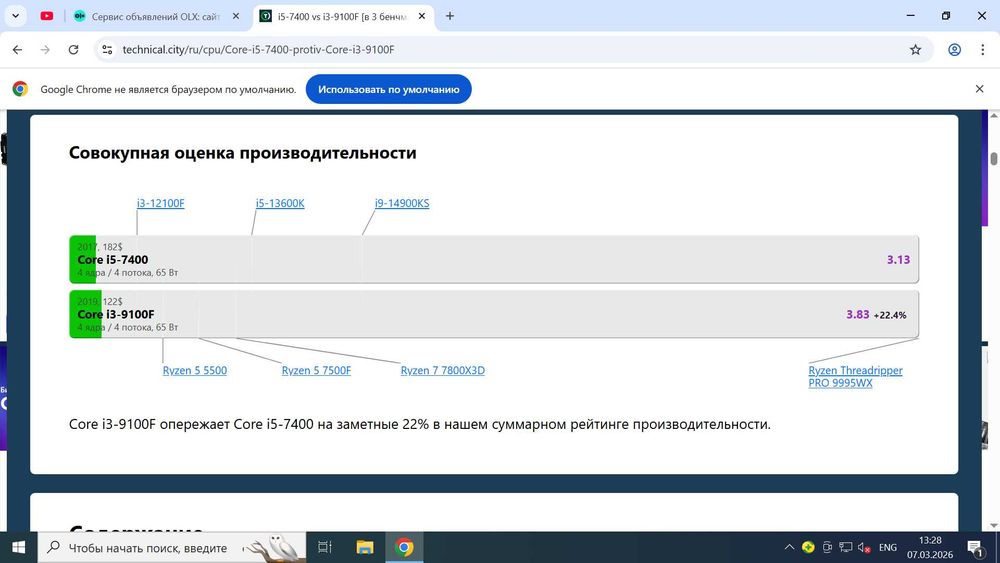Viewport: 1000px width, 563px height.
Task: Open the Chrome three-dot menu
Action: [x=982, y=50]
